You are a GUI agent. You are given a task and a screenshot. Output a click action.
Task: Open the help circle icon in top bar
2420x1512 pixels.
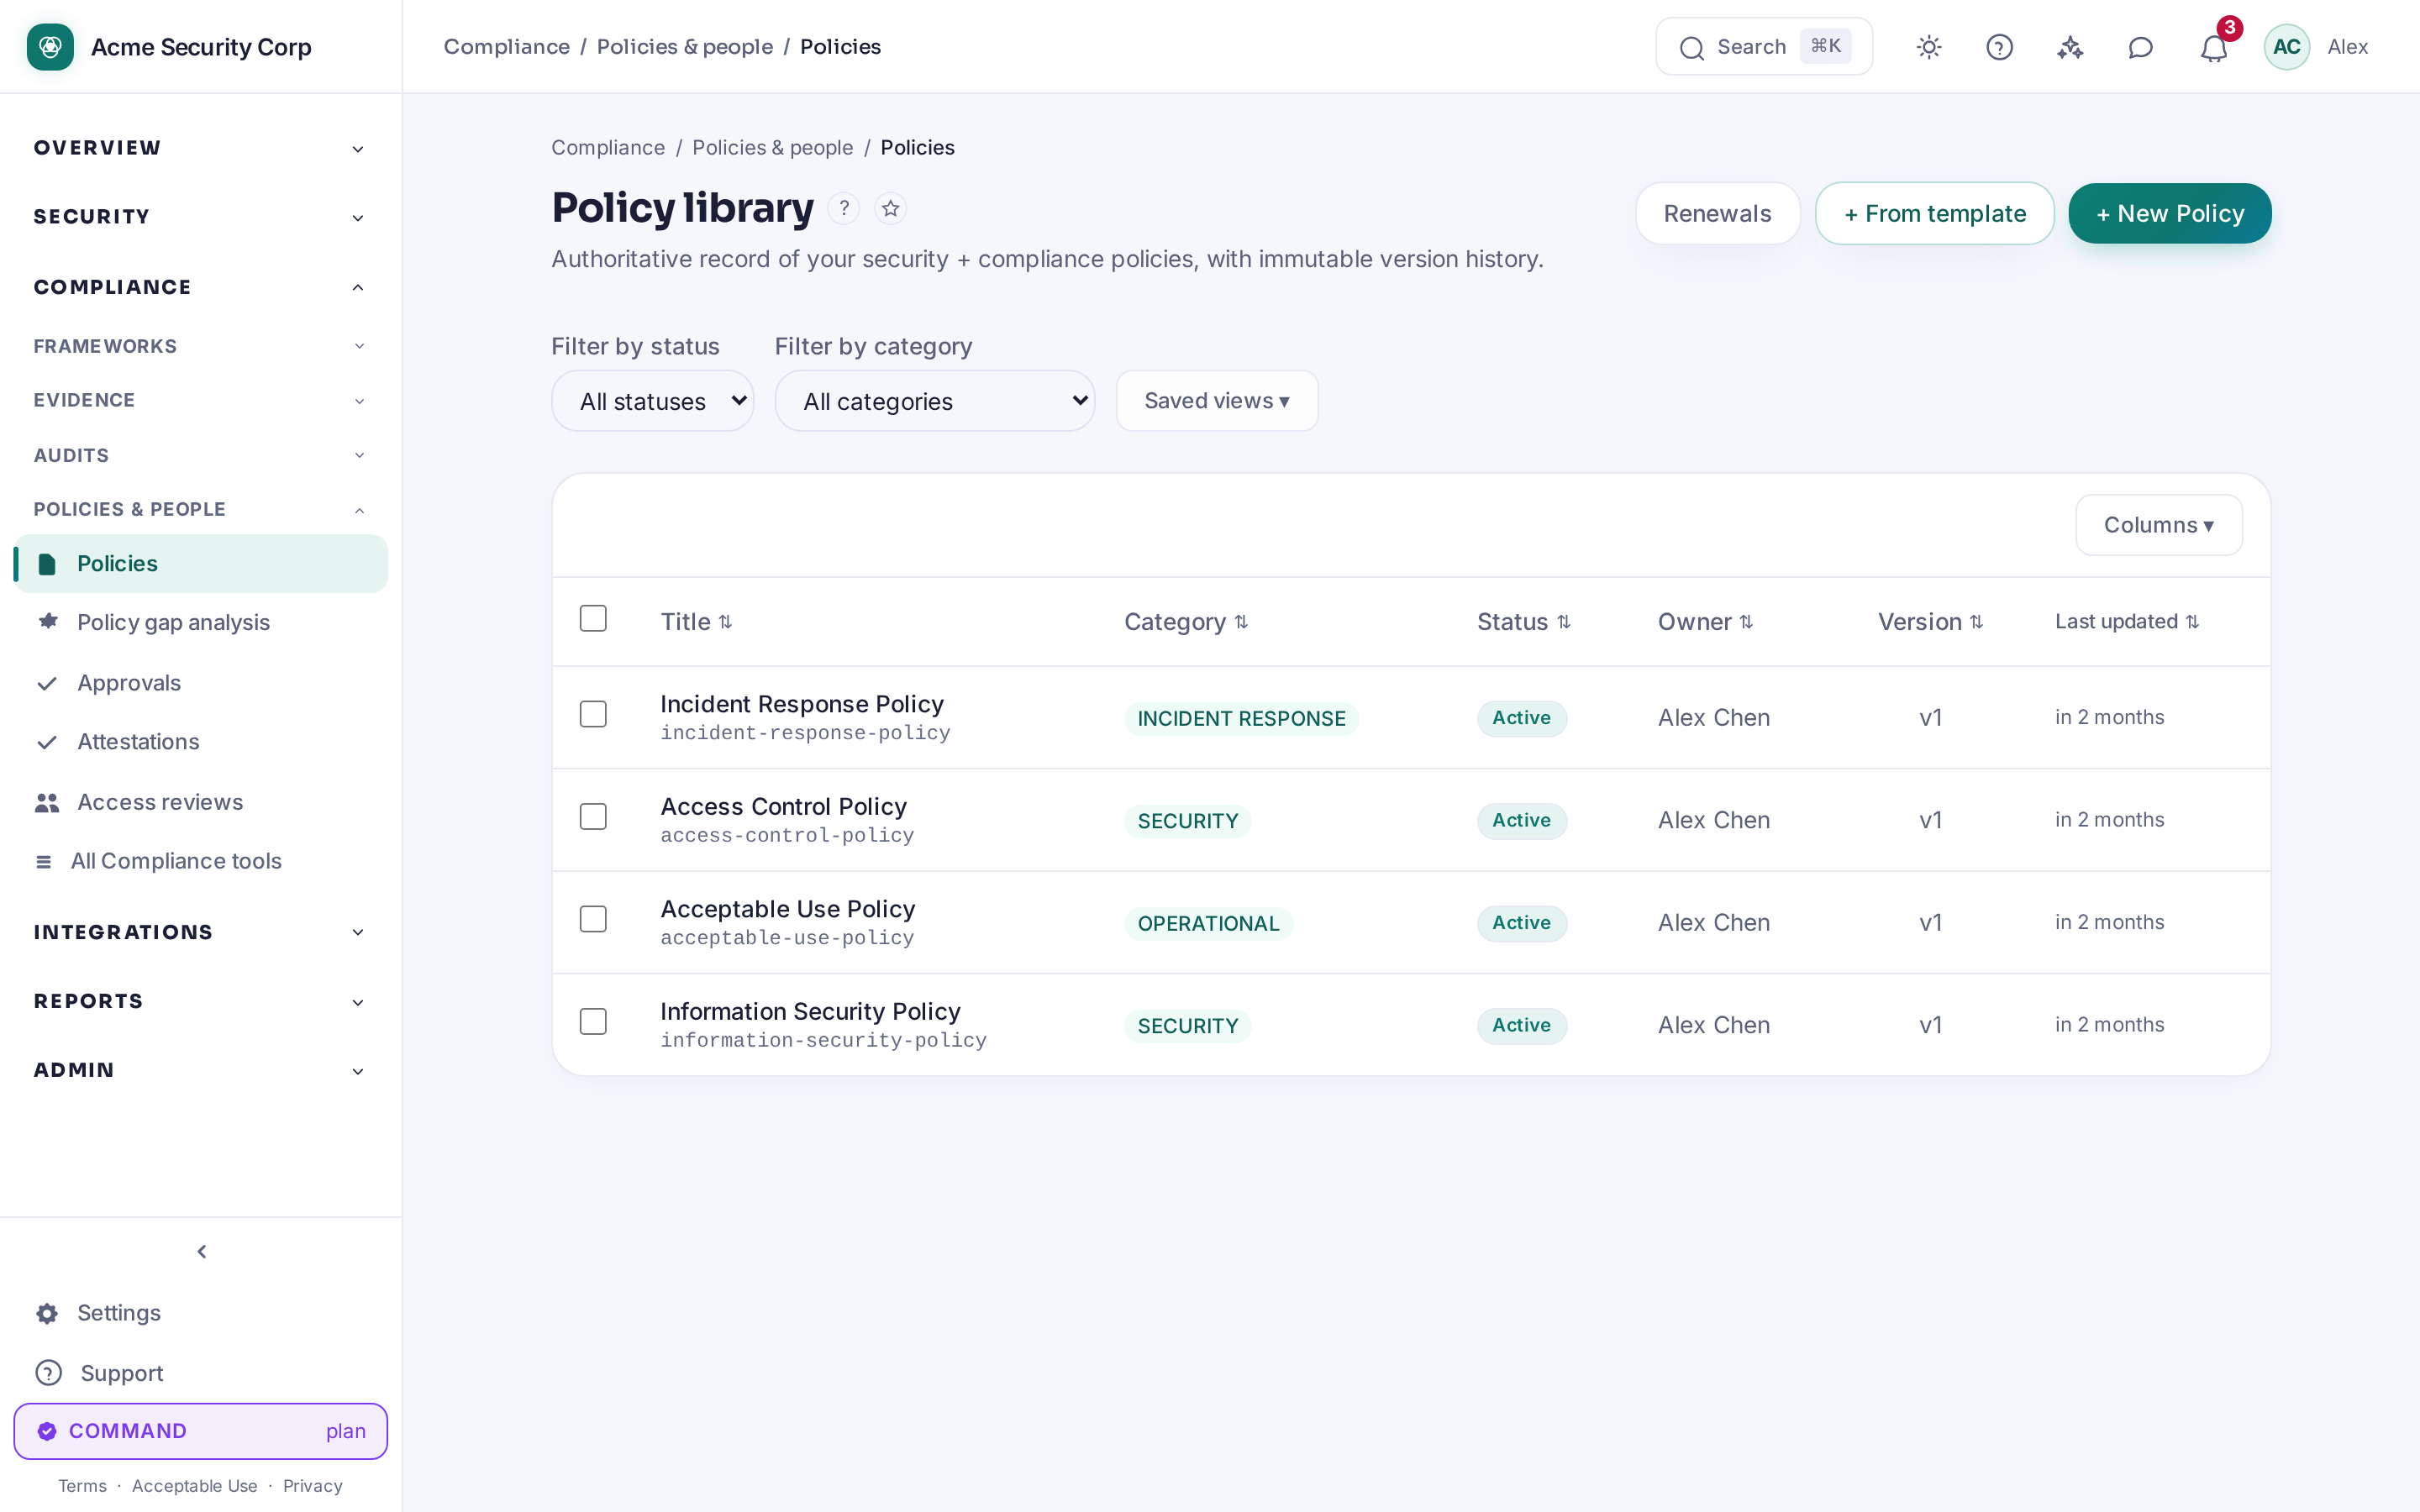tap(1999, 47)
